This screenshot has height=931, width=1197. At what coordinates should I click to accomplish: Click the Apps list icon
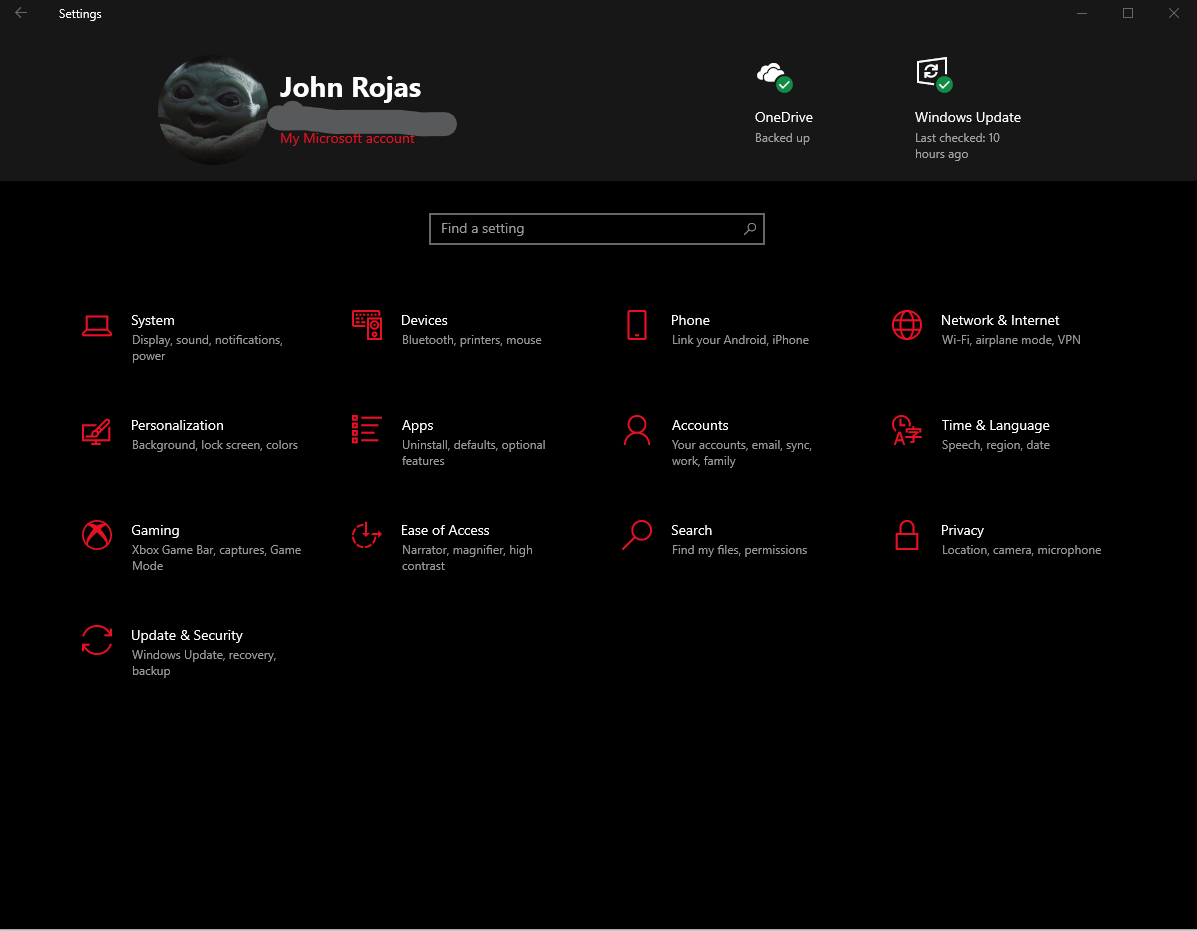coord(366,429)
